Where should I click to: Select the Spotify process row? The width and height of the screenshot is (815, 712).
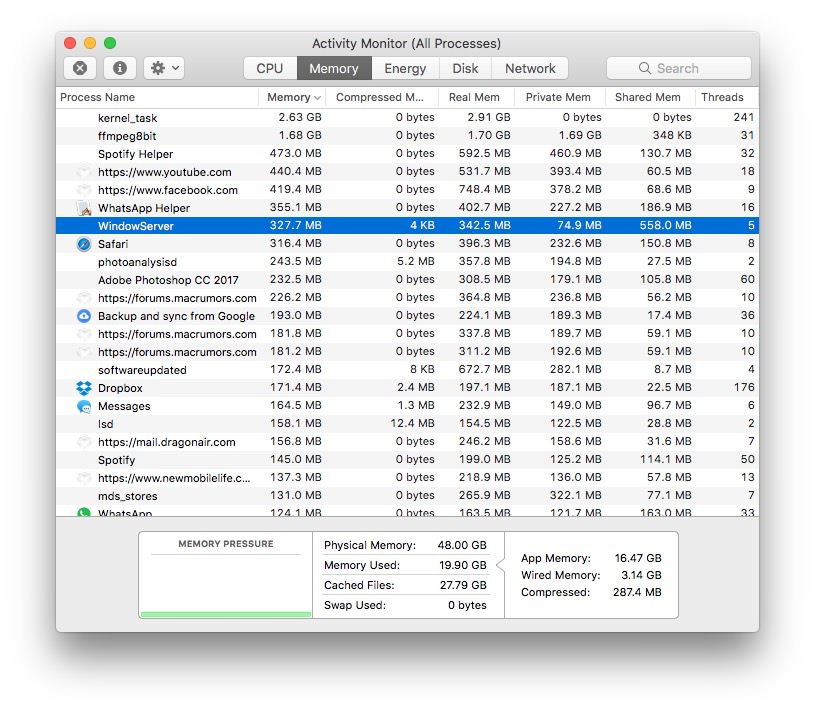click(407, 459)
